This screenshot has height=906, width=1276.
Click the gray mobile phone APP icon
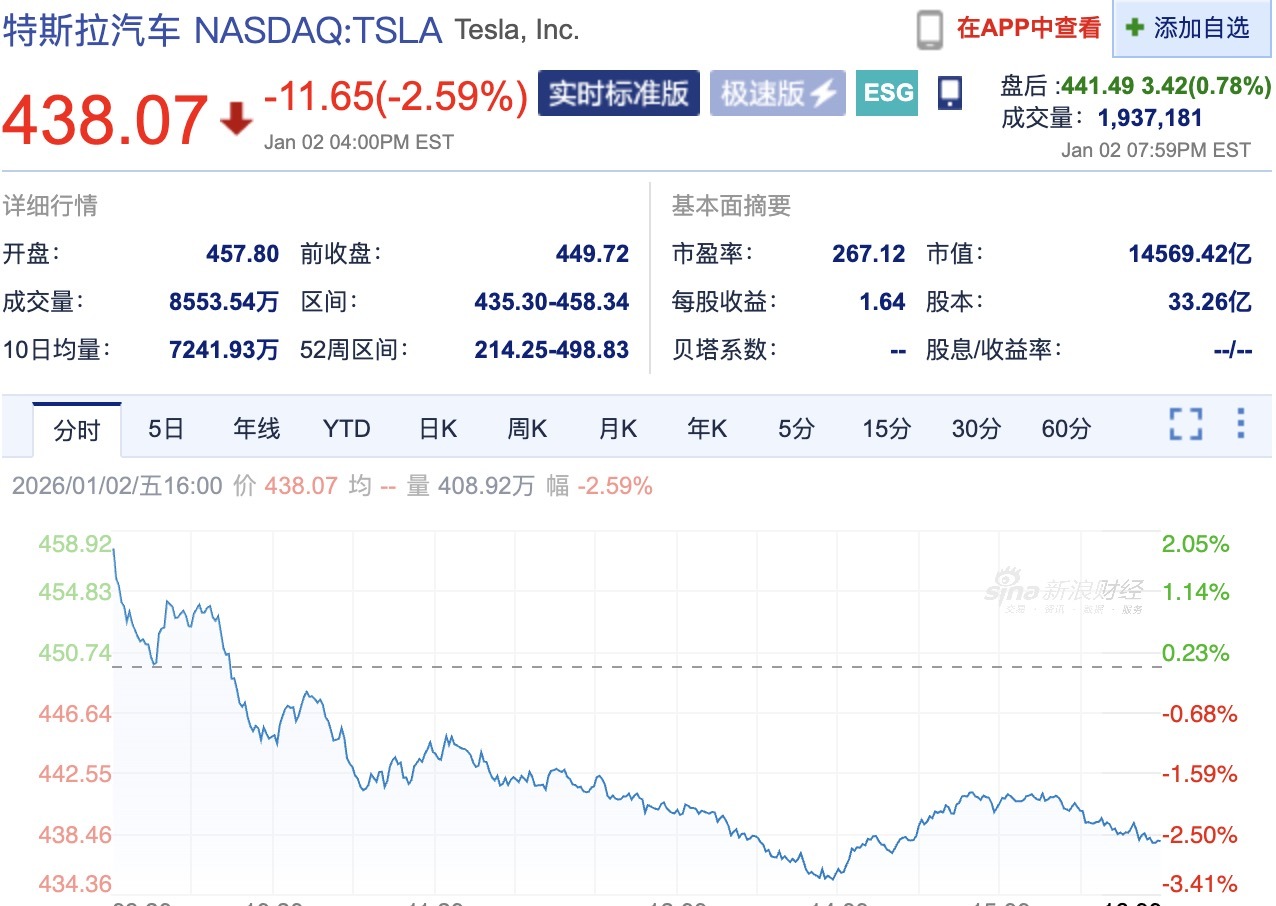[929, 29]
